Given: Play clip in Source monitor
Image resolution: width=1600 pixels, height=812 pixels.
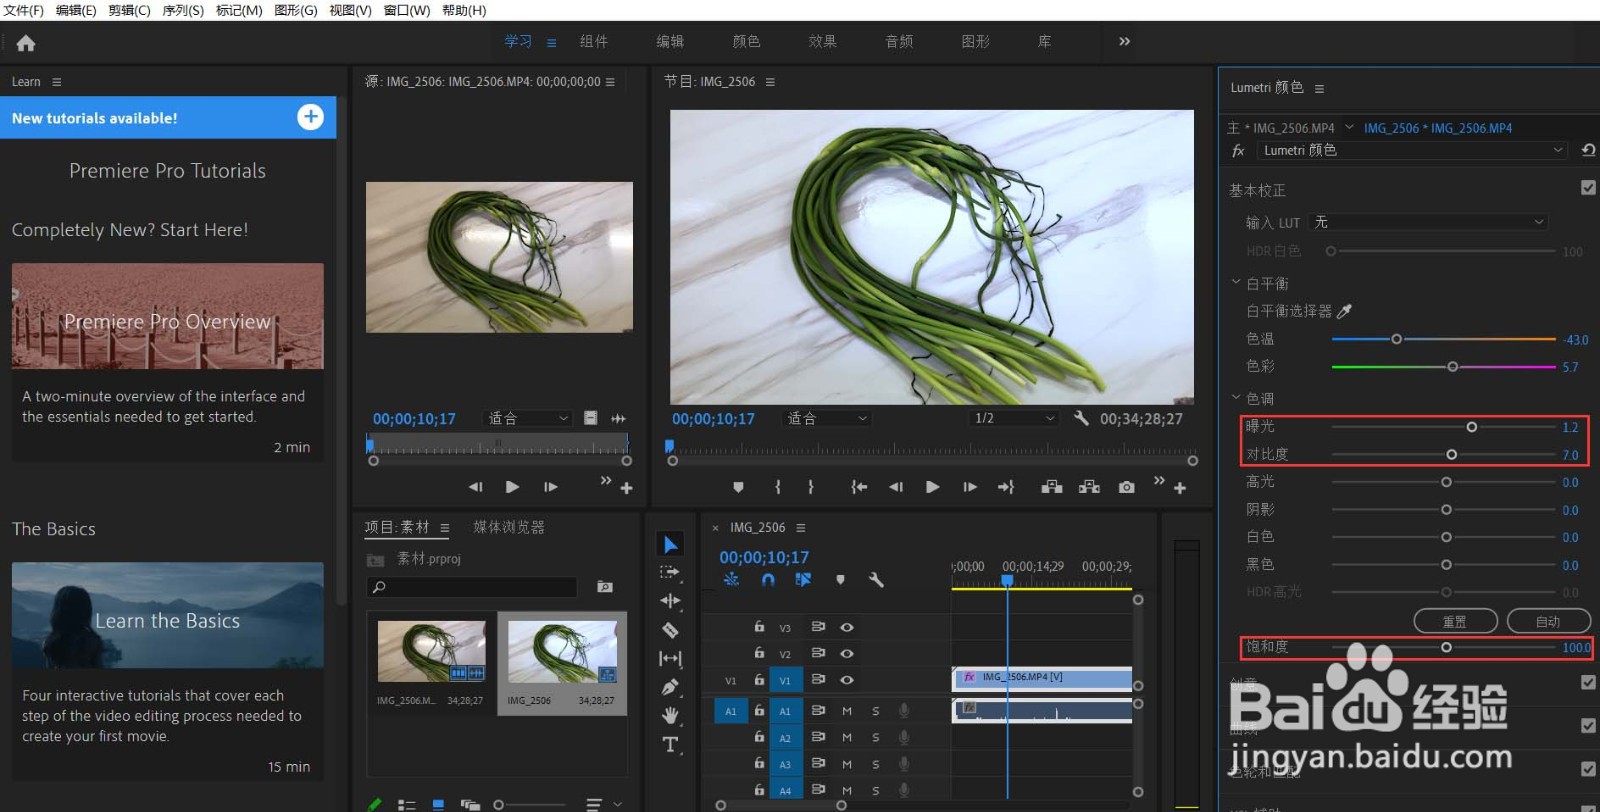Looking at the screenshot, I should coord(513,487).
